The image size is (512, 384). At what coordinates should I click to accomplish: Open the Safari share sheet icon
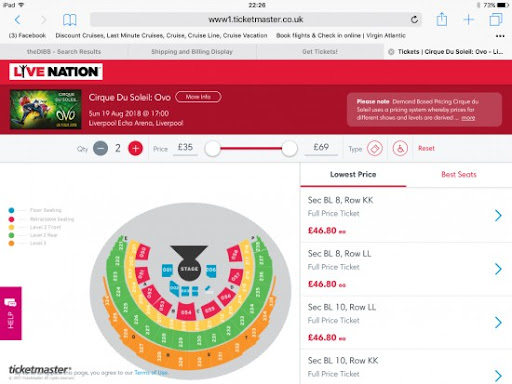click(442, 19)
